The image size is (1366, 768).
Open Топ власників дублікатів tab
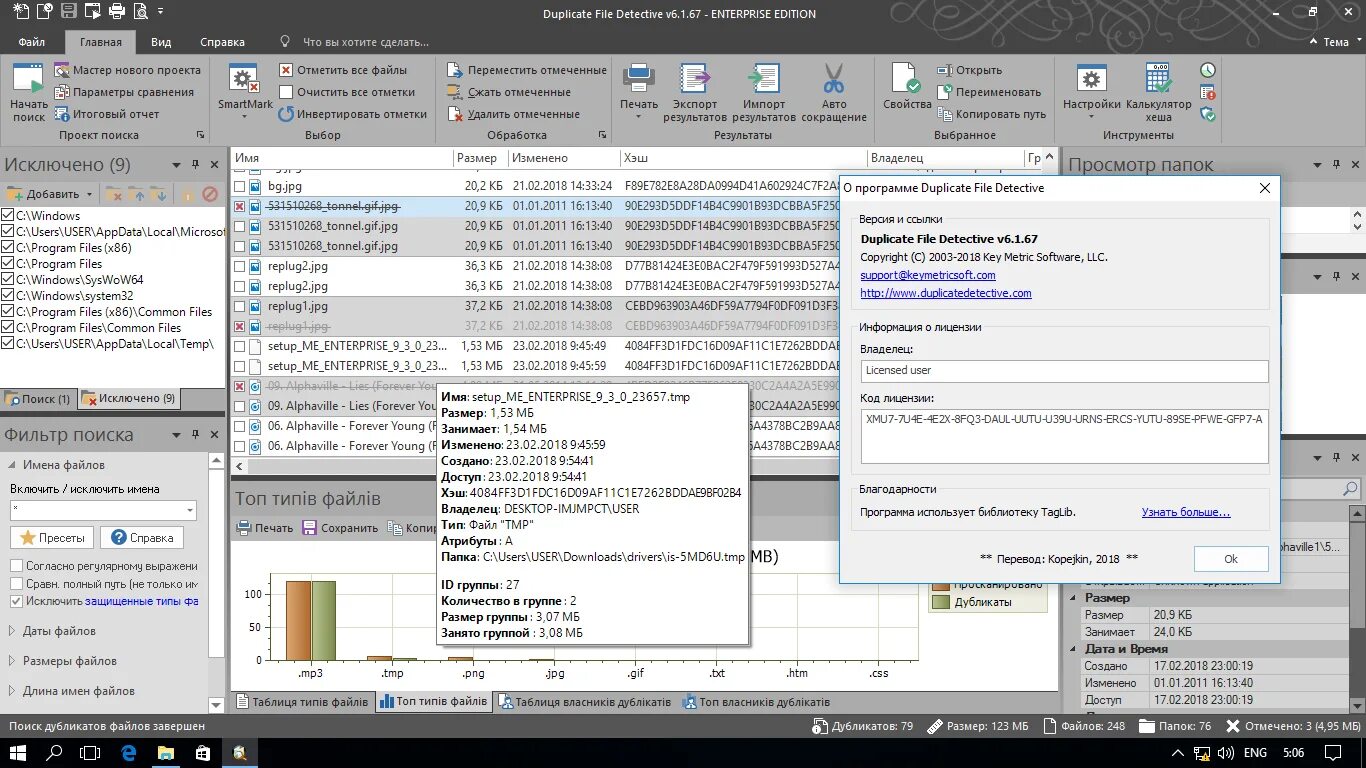click(756, 702)
